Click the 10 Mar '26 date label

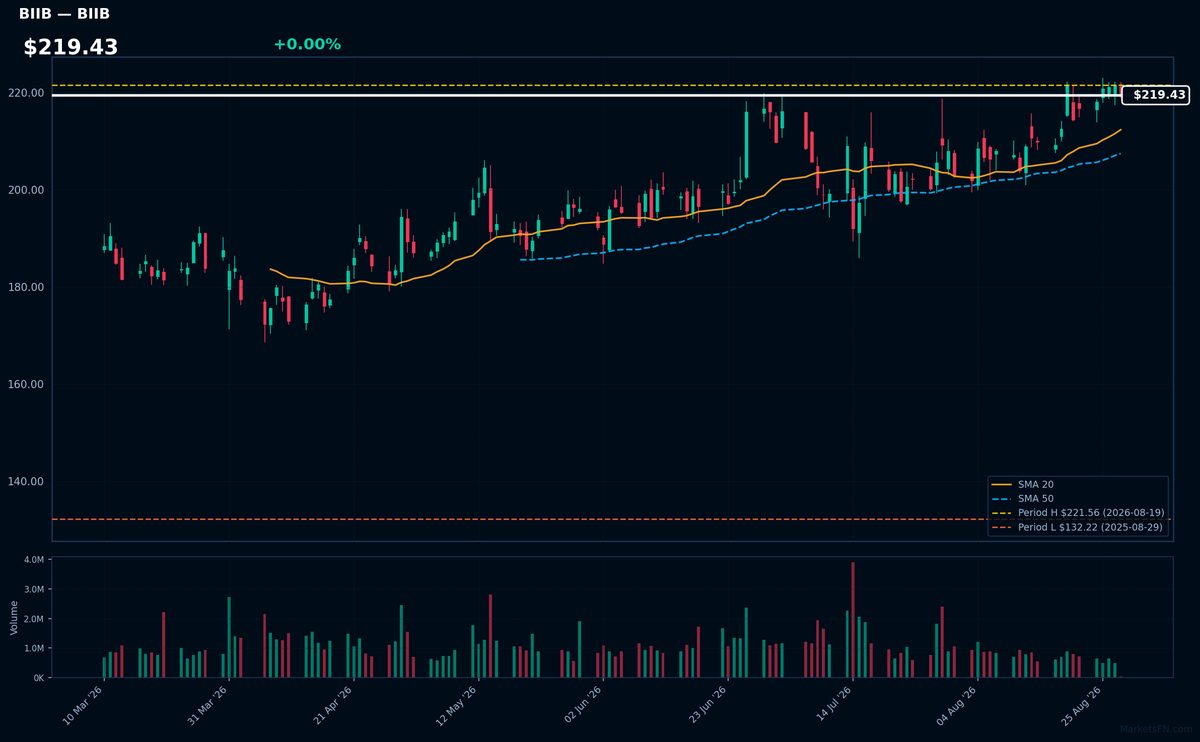83,705
